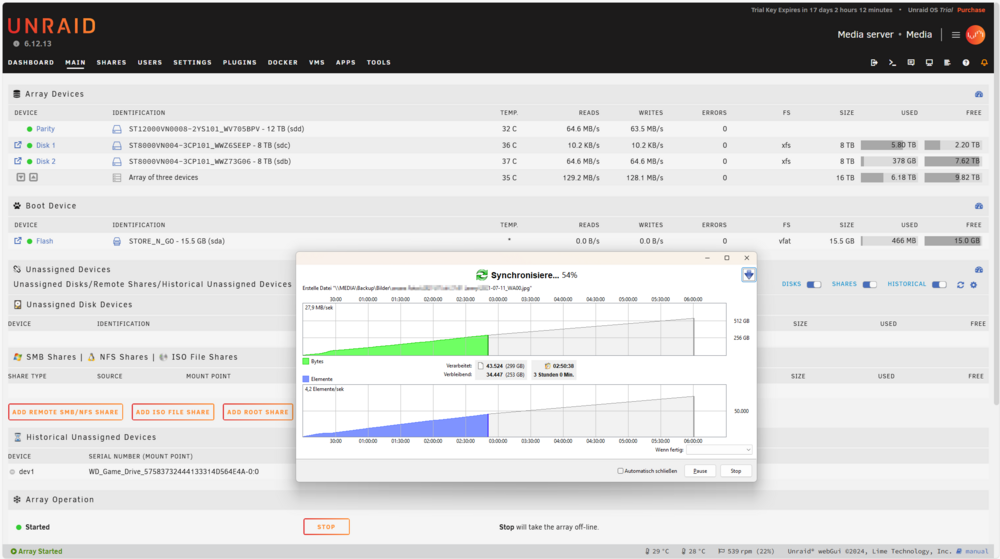
Task: Open the help question mark icon
Action: coord(966,62)
